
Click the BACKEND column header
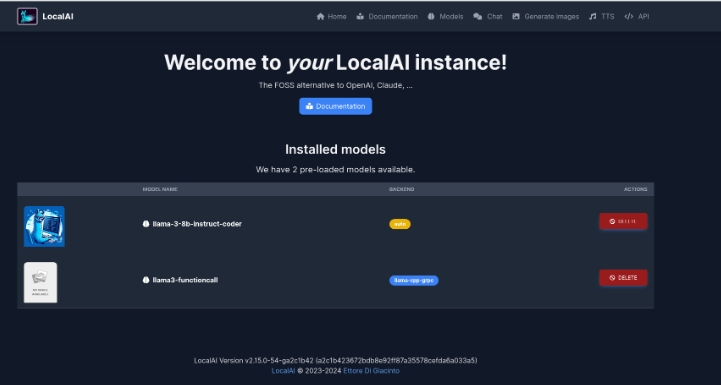[x=401, y=190]
